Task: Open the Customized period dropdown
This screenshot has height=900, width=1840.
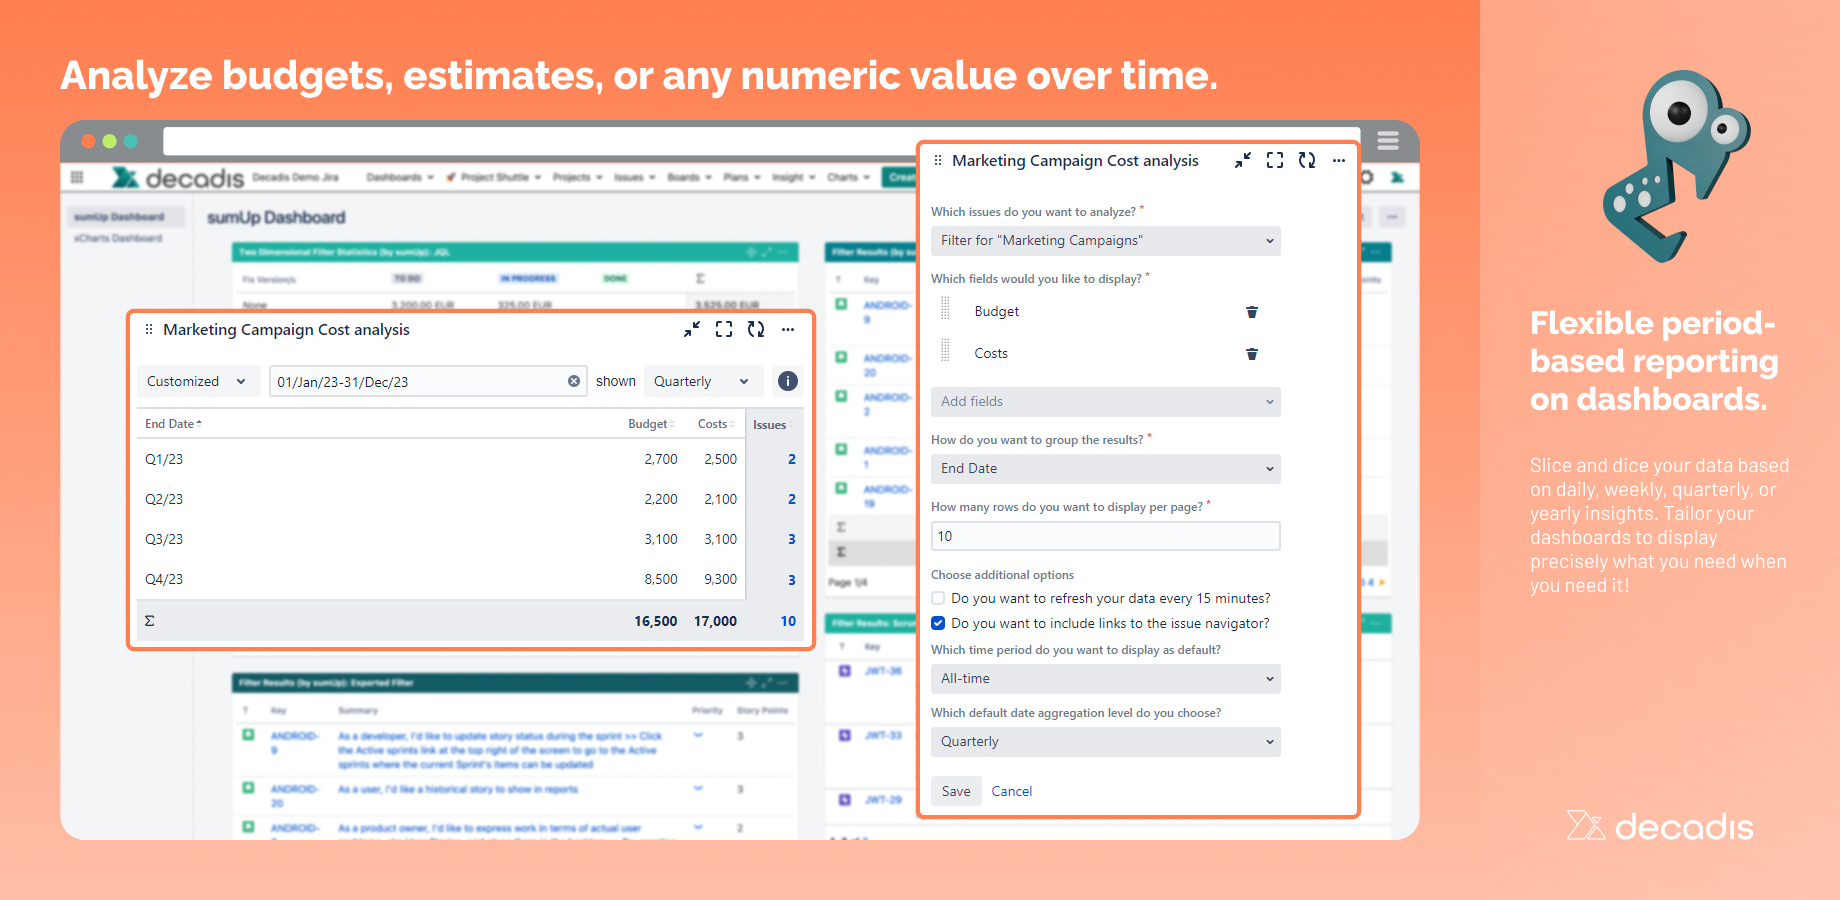Action: click(x=198, y=381)
